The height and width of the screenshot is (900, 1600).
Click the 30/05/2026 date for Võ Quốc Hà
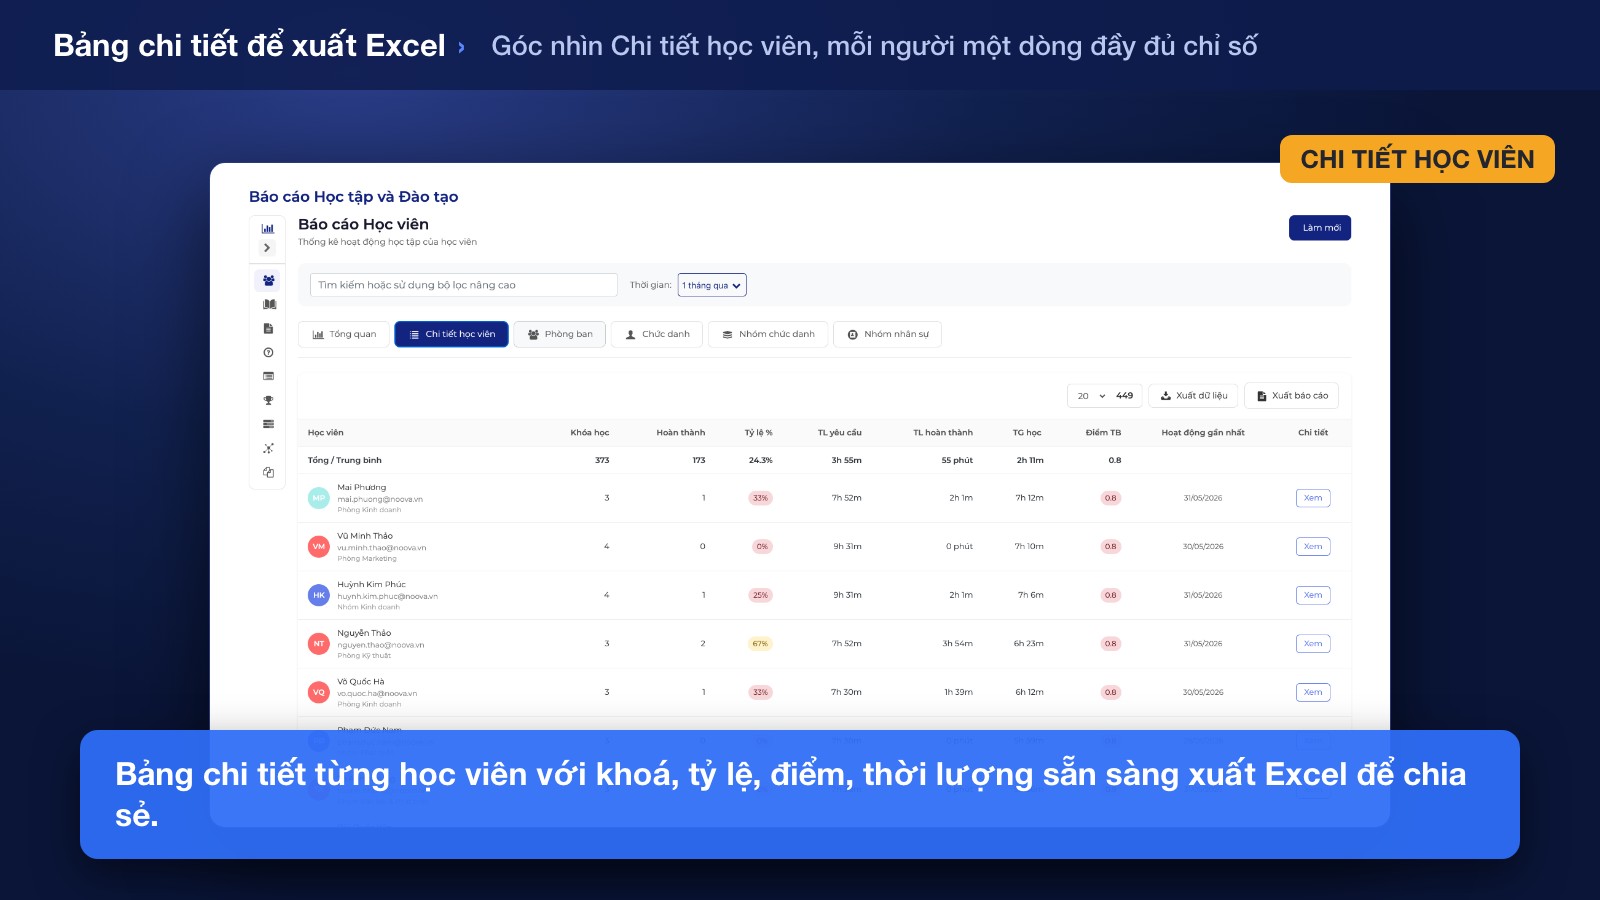tap(1203, 692)
